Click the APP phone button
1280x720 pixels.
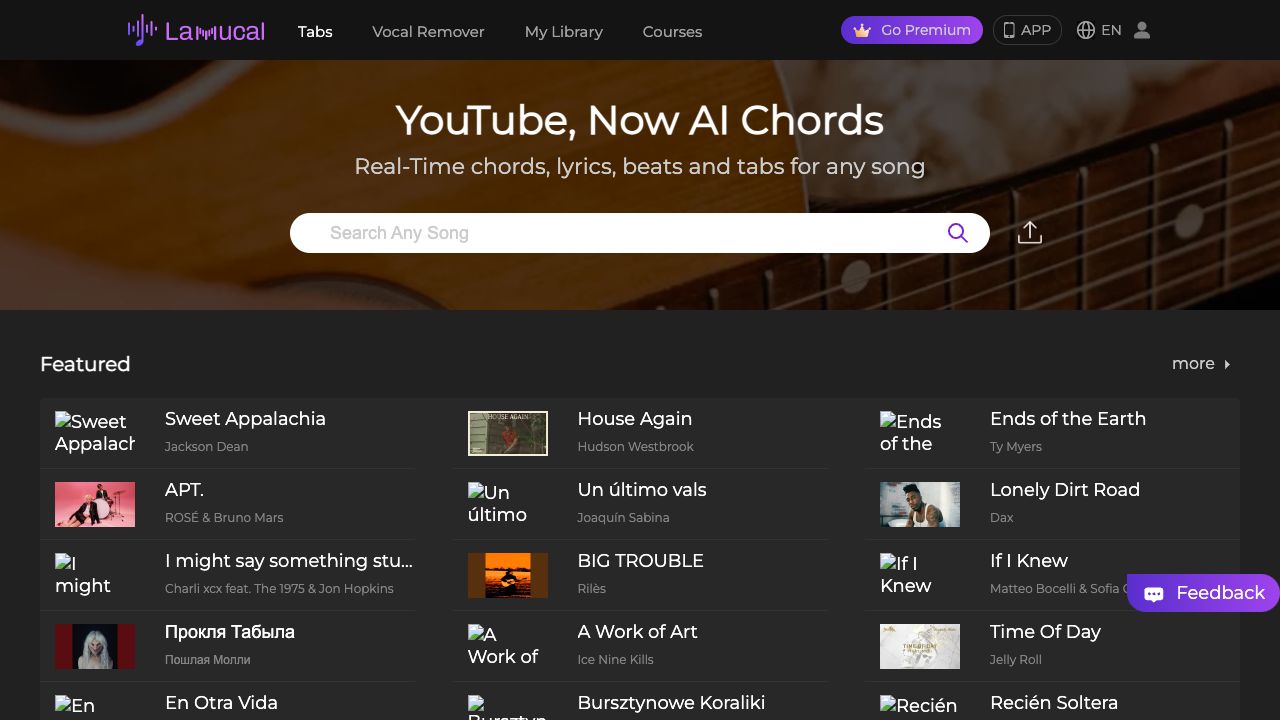pos(1027,30)
